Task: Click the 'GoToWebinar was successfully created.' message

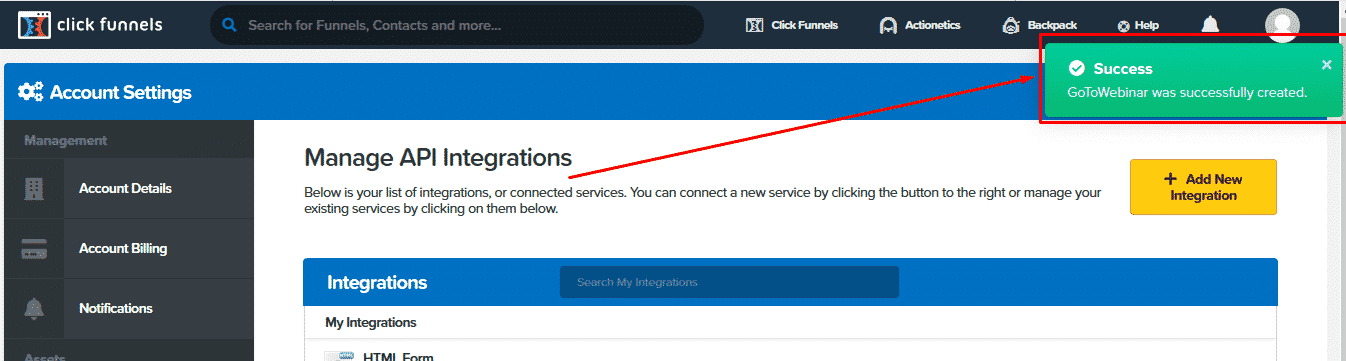Action: point(1187,92)
